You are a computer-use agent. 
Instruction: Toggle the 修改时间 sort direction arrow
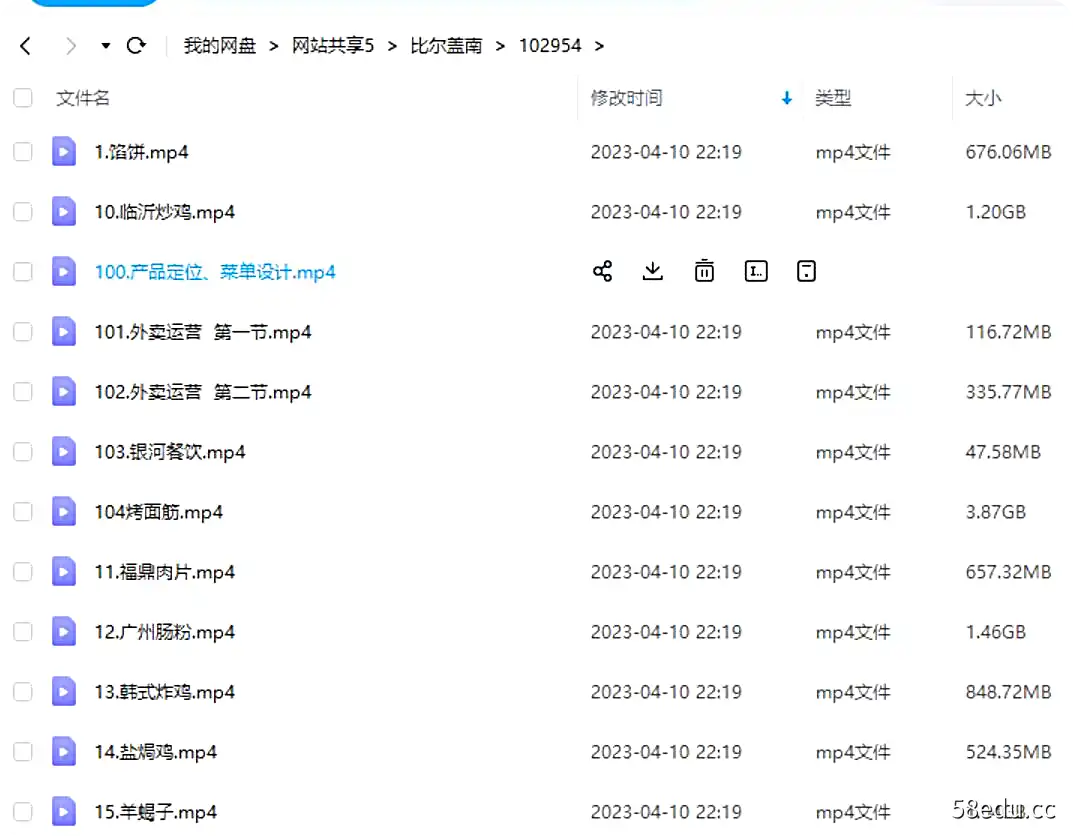click(x=786, y=97)
